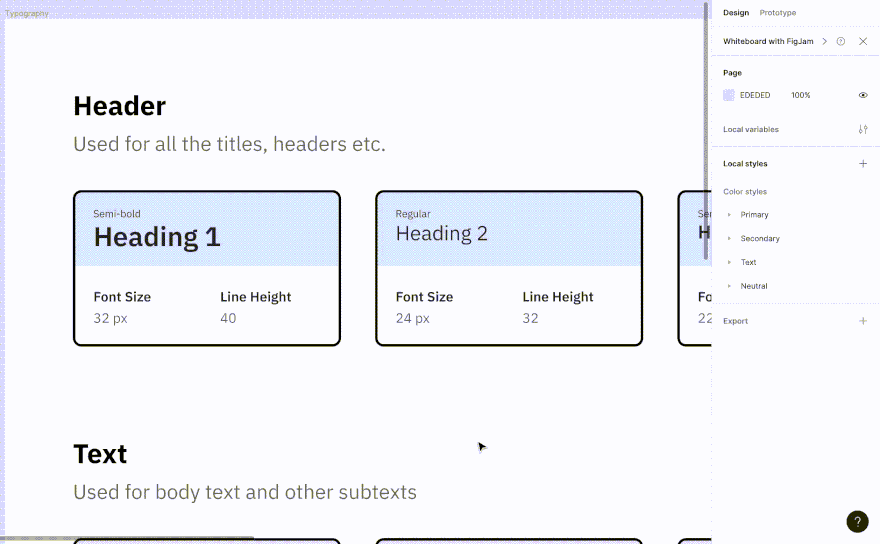The height and width of the screenshot is (544, 880).
Task: Edit the page background opacity 100%
Action: click(801, 95)
